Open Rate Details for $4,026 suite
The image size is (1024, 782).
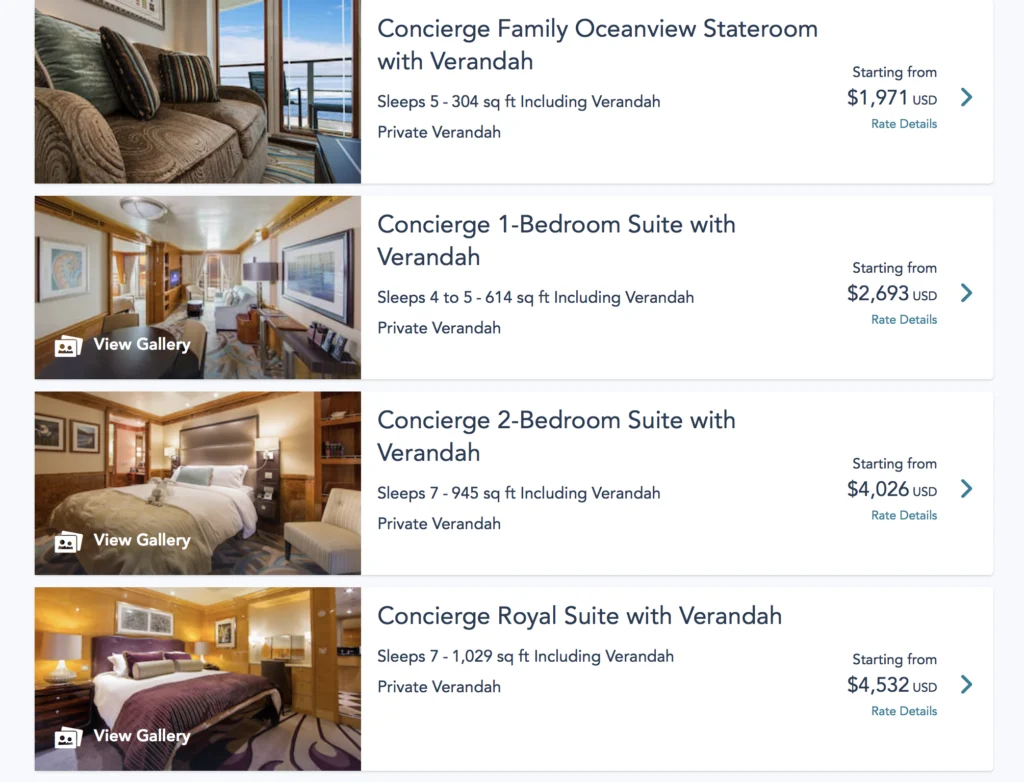pos(904,516)
